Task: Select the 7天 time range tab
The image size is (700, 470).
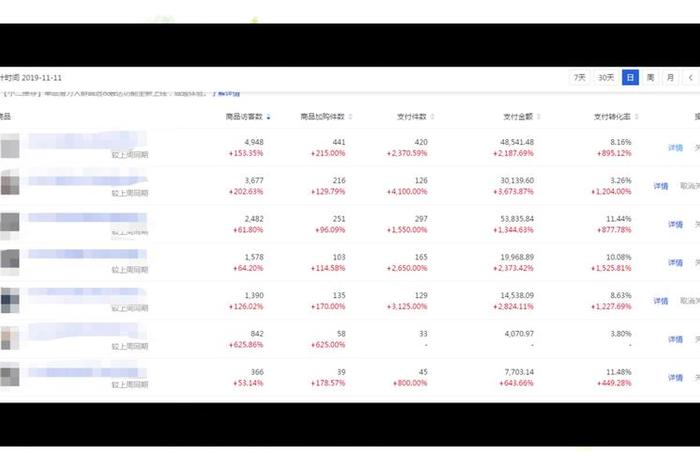Action: (x=580, y=77)
